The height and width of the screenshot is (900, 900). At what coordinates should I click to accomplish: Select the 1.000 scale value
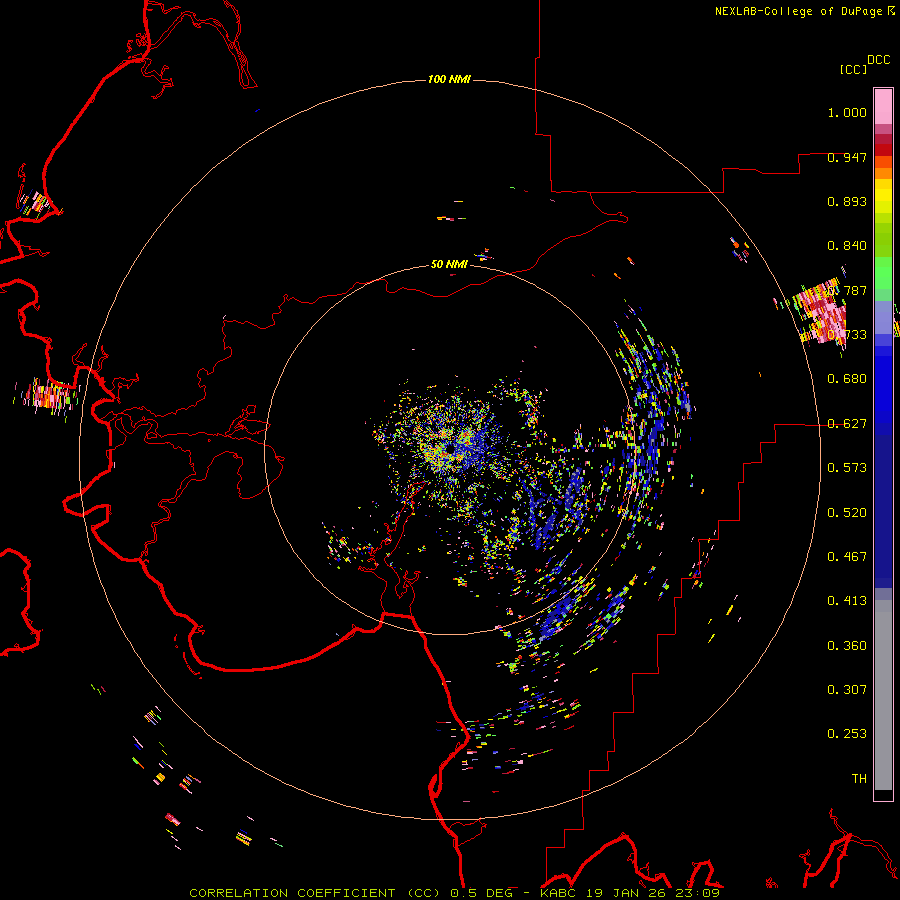pyautogui.click(x=847, y=112)
